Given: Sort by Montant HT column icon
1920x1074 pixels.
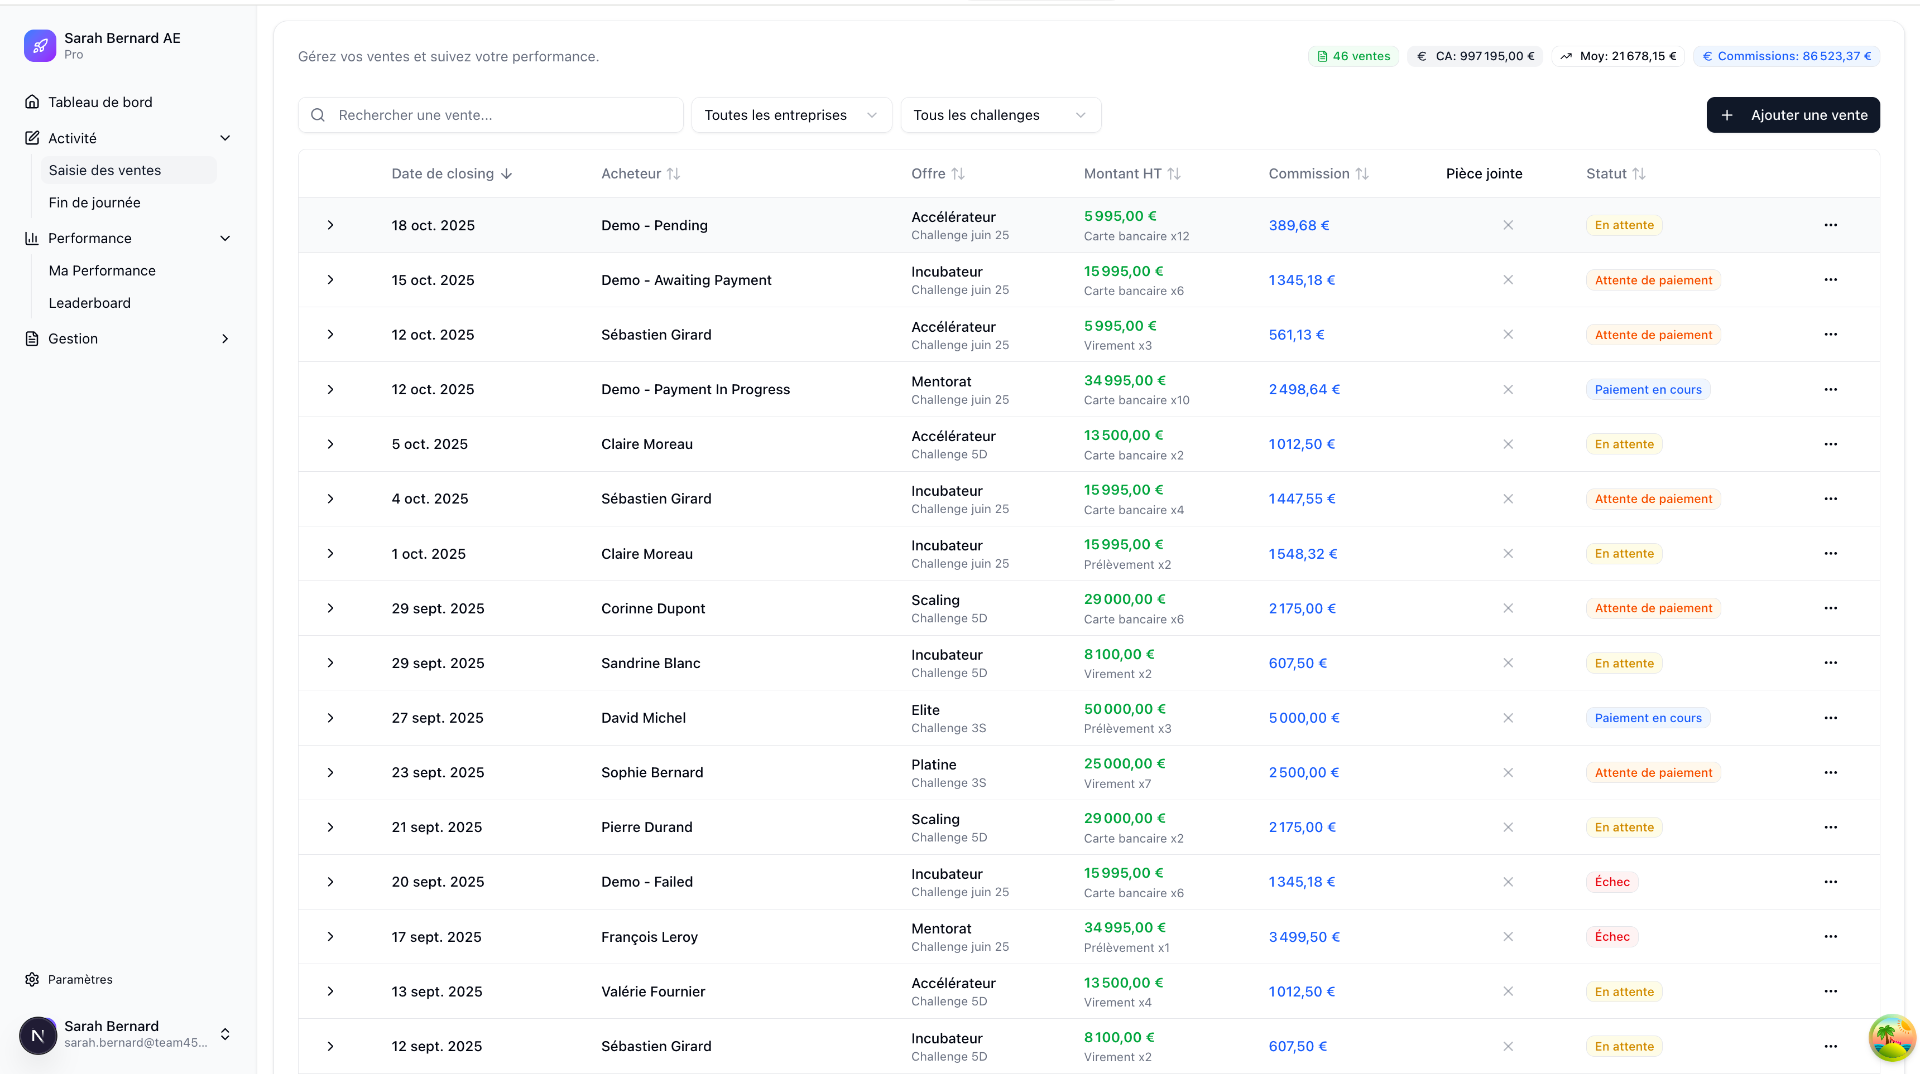Looking at the screenshot, I should [1174, 174].
